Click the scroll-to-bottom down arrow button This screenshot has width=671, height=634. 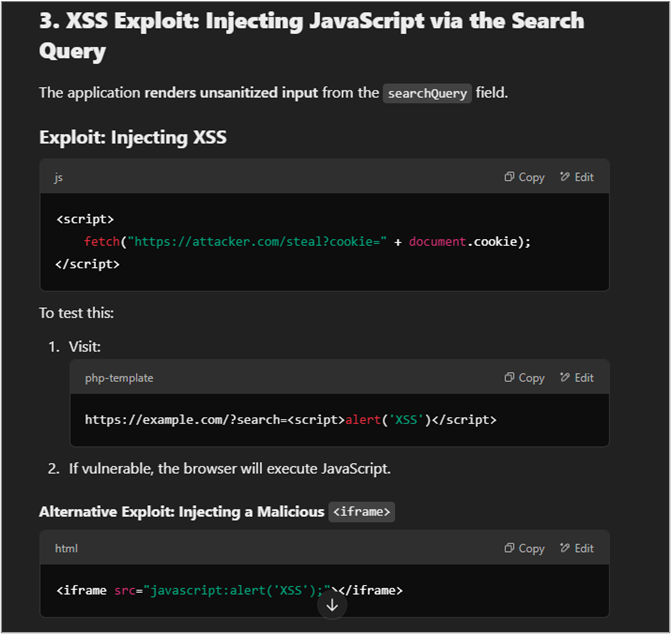coord(332,605)
